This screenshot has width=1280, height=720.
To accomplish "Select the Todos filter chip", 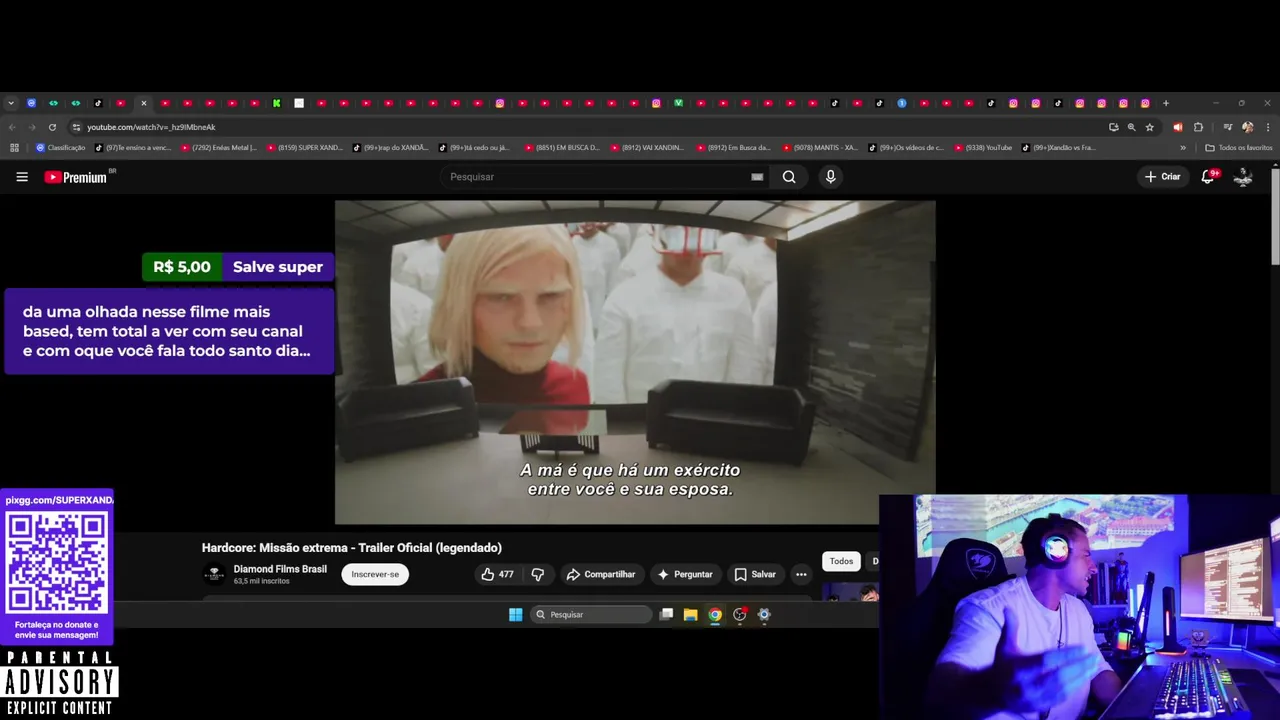I will [841, 561].
